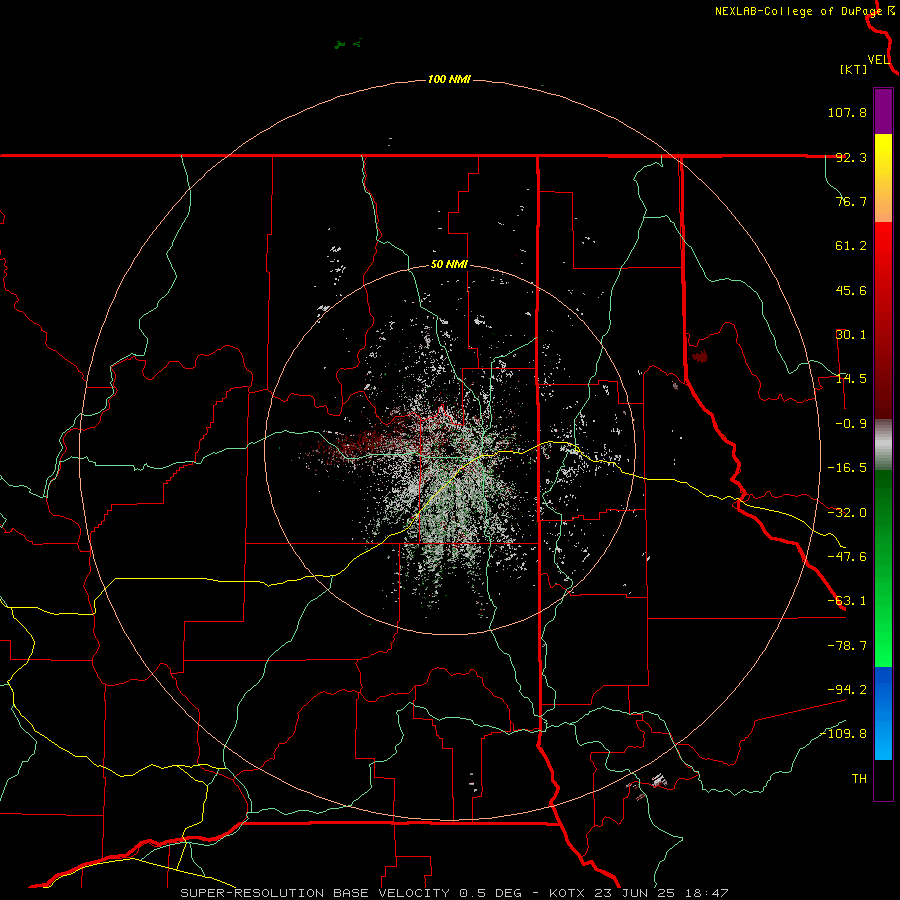
Task: Click the 23 JUN 25 date in caption
Action: (x=633, y=893)
